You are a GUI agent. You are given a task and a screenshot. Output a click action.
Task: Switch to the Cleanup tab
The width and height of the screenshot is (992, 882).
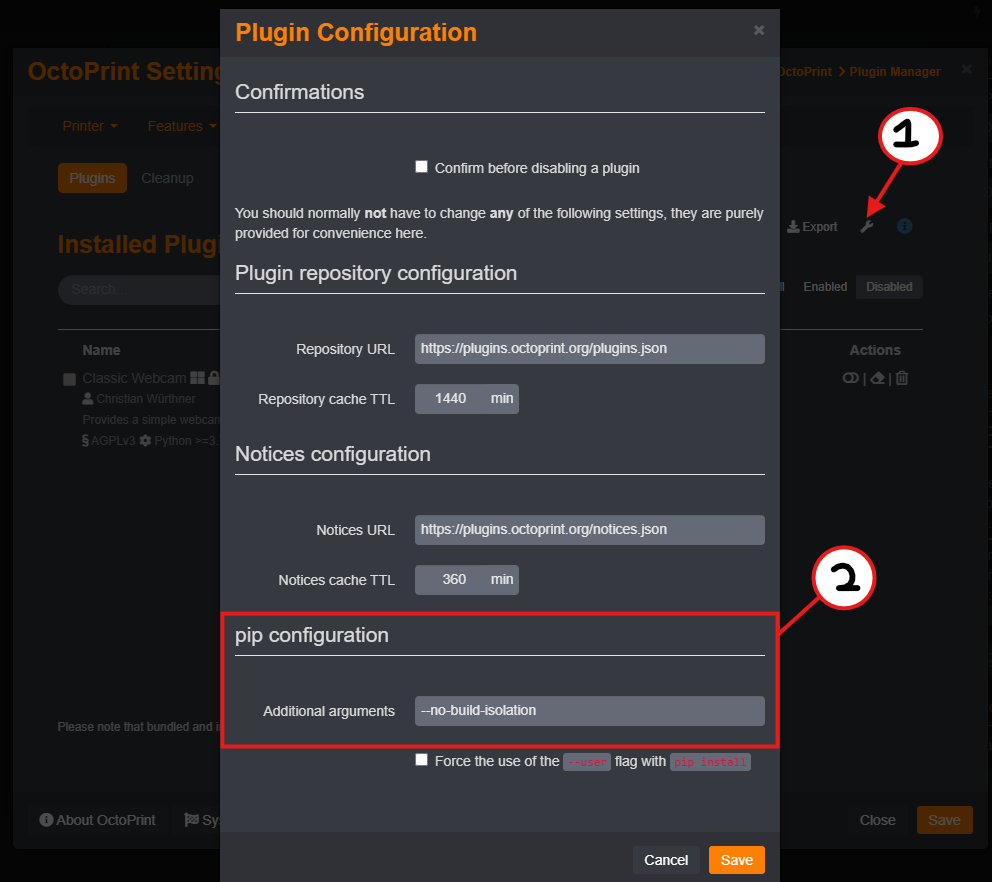point(167,178)
